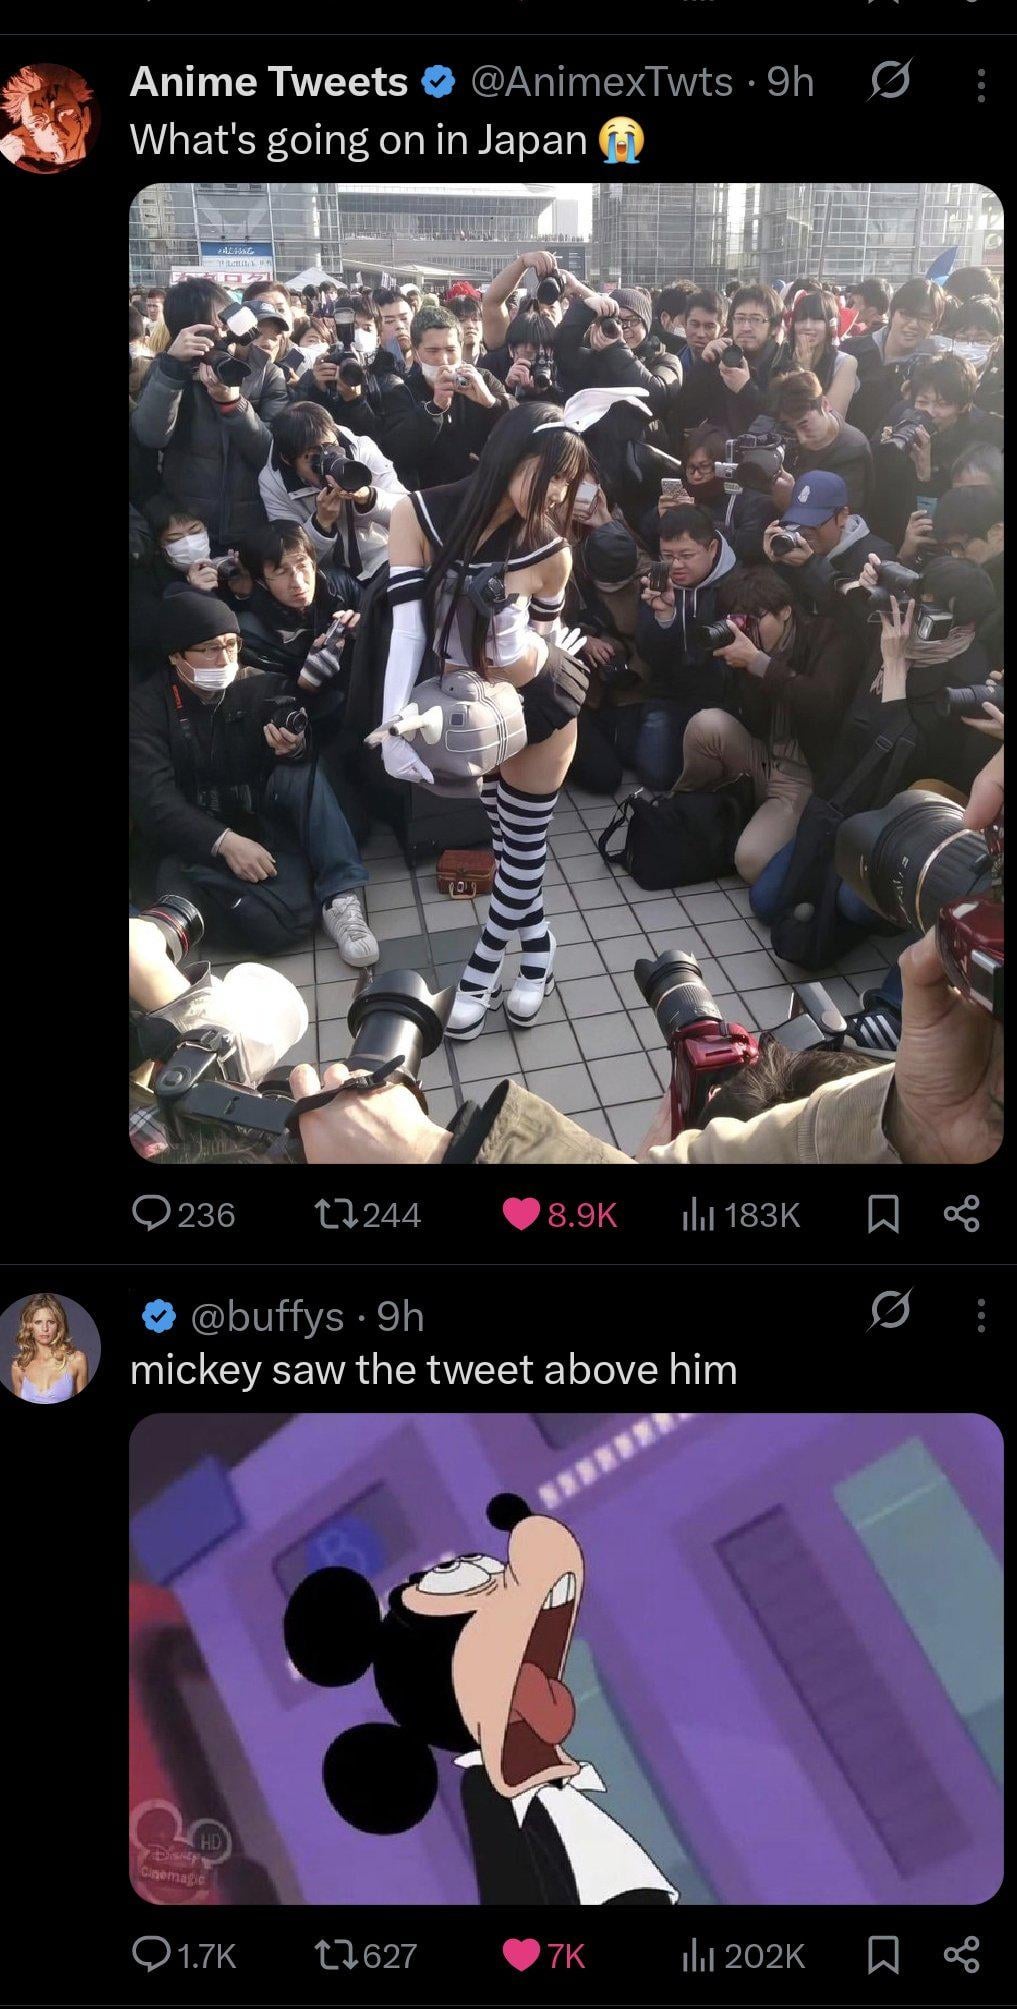This screenshot has height=2009, width=1017.
Task: Open Grok slash icon on Anime Tweets post
Action: (889, 81)
